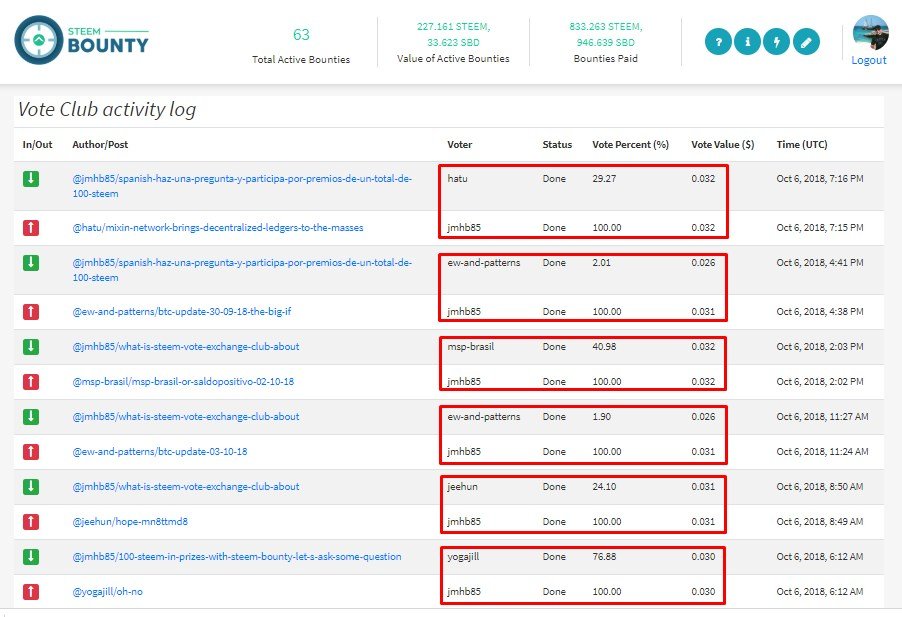
Task: Click green arrow in jeehun voter row
Action: [31, 487]
